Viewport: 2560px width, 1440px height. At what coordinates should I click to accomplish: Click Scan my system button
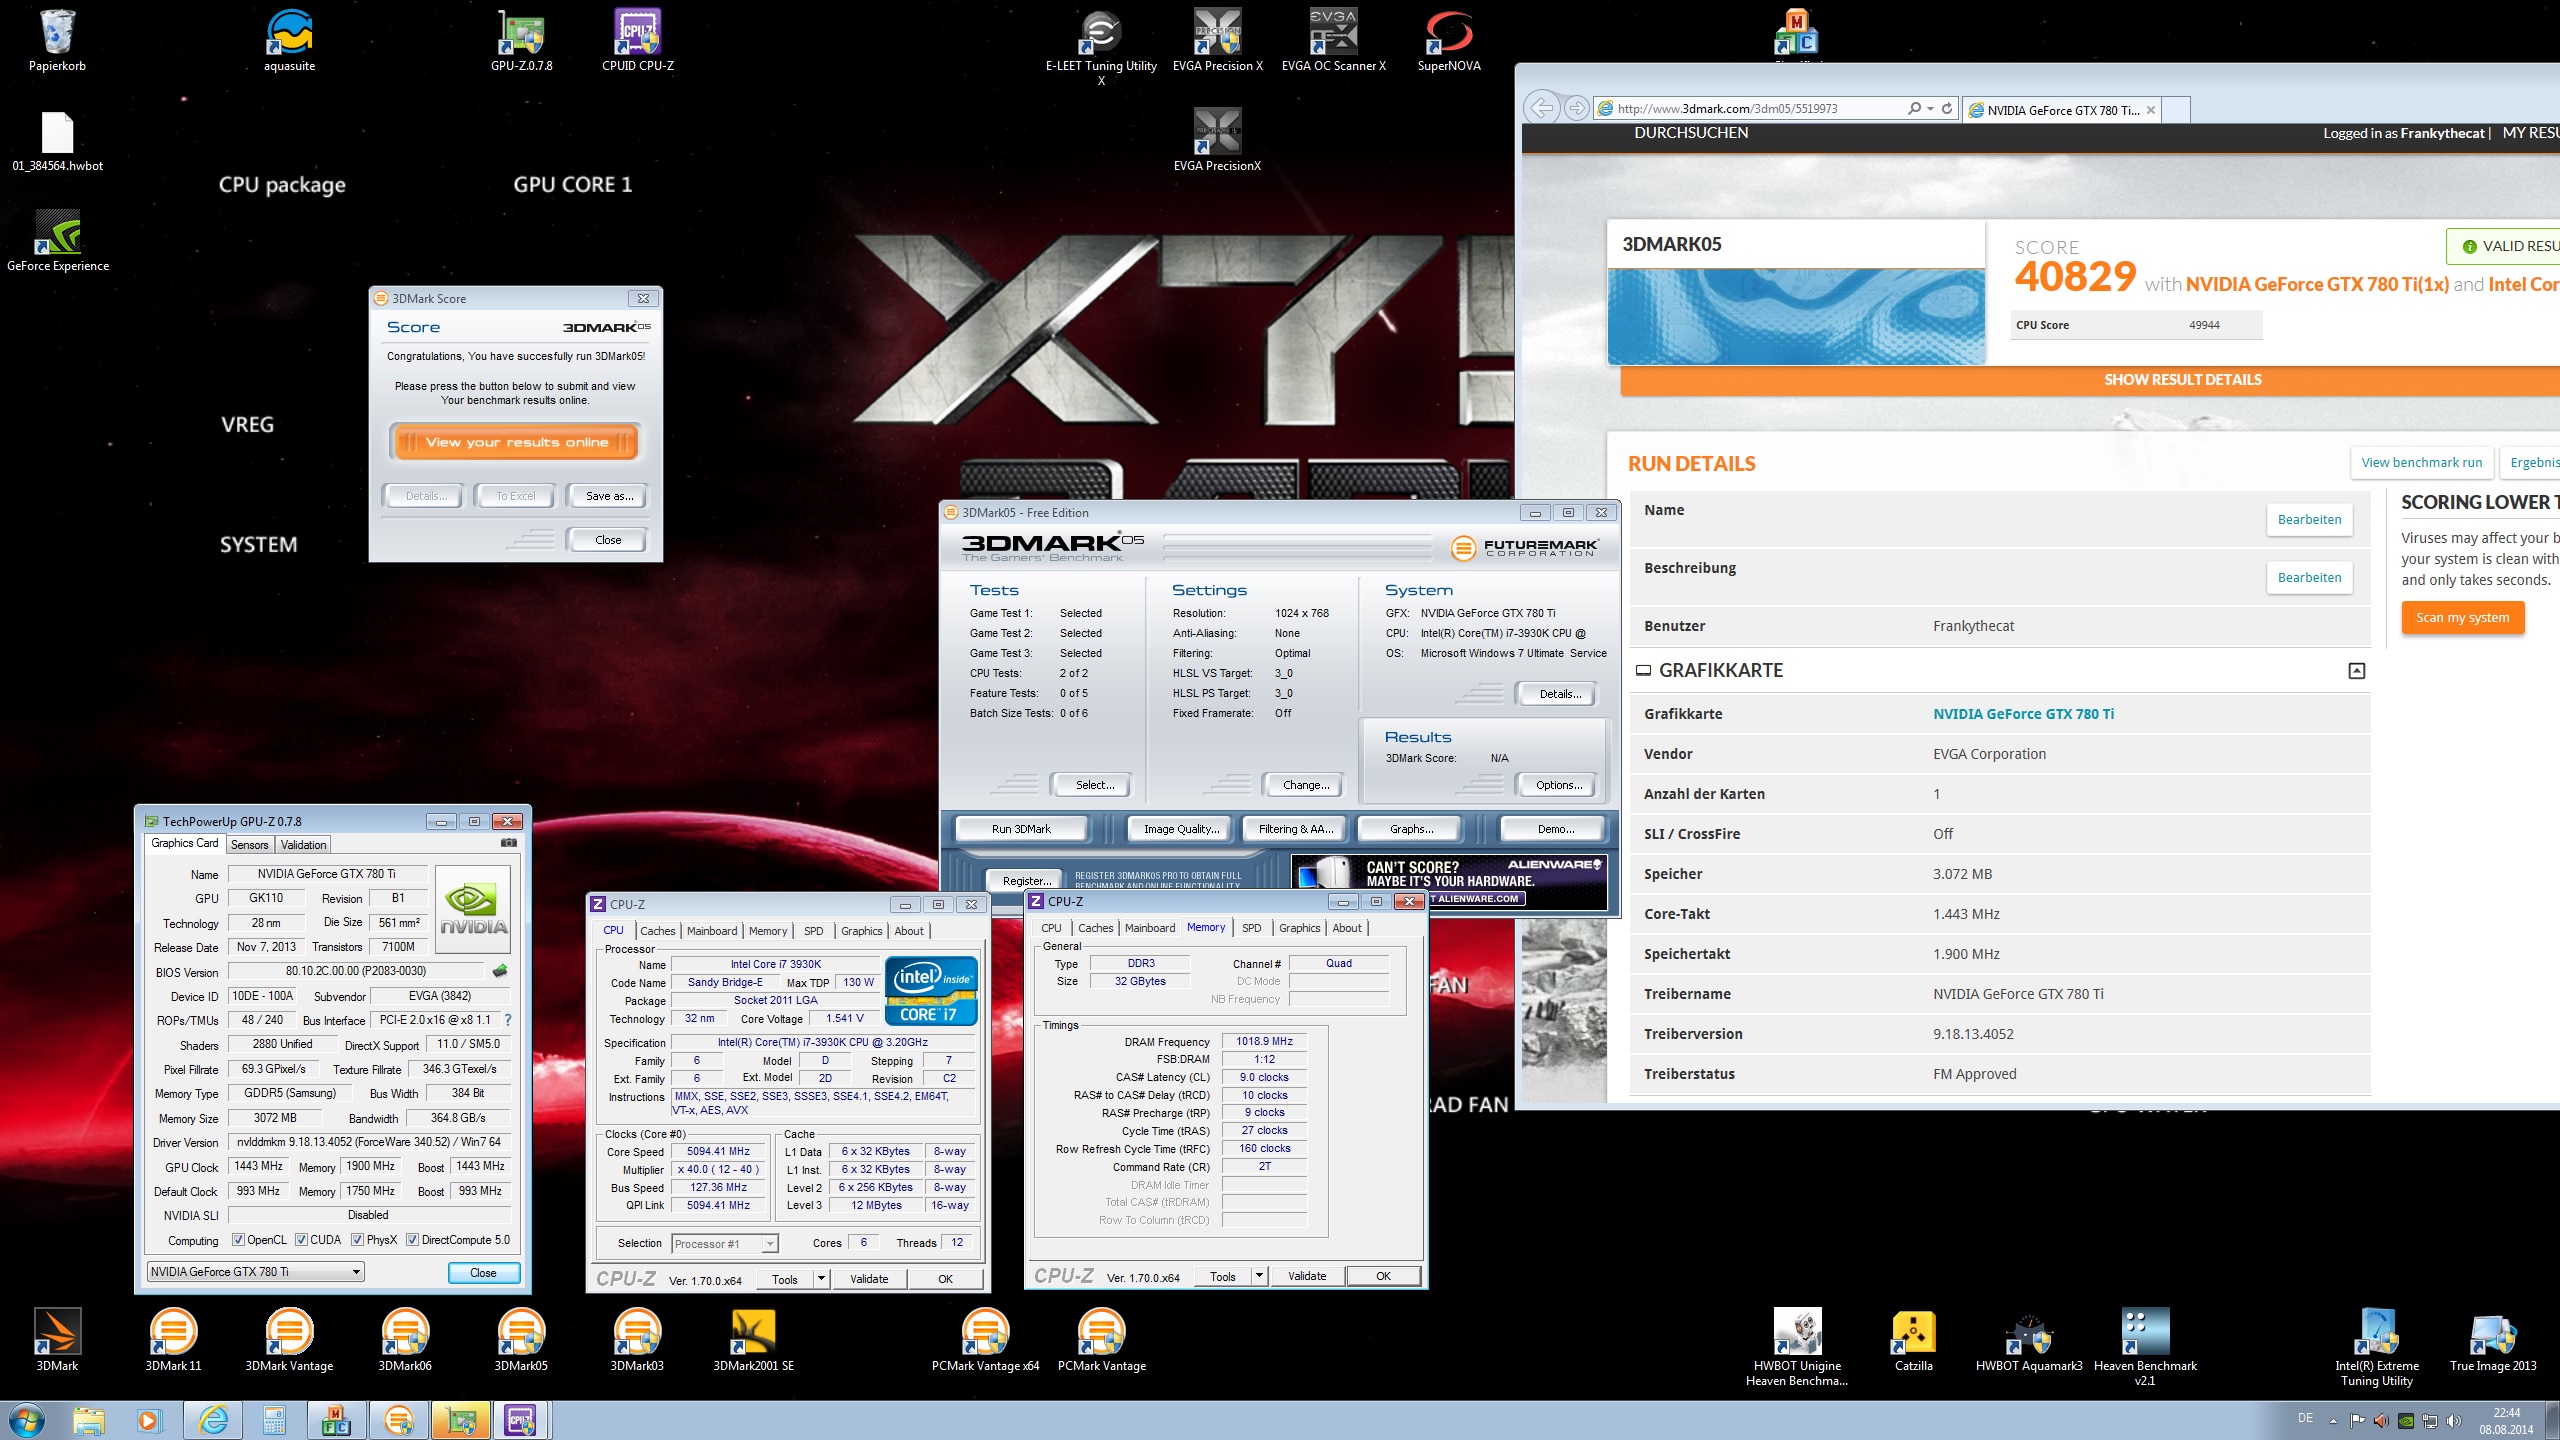point(2463,618)
